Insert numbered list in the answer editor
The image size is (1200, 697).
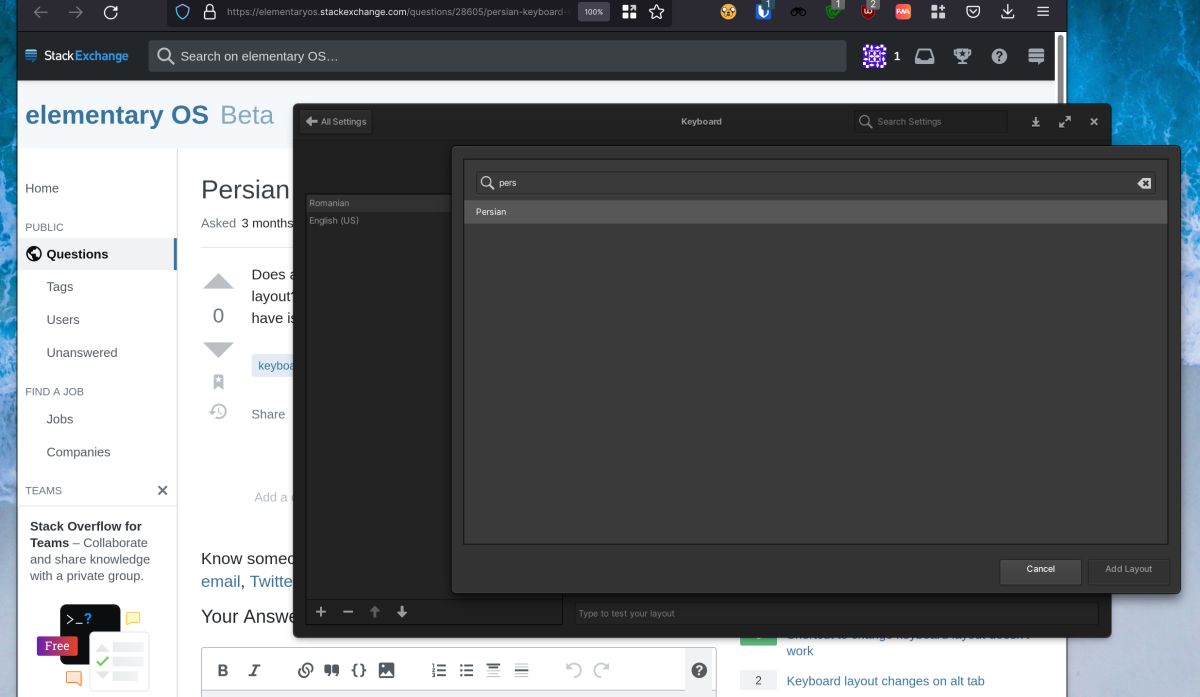tap(439, 670)
